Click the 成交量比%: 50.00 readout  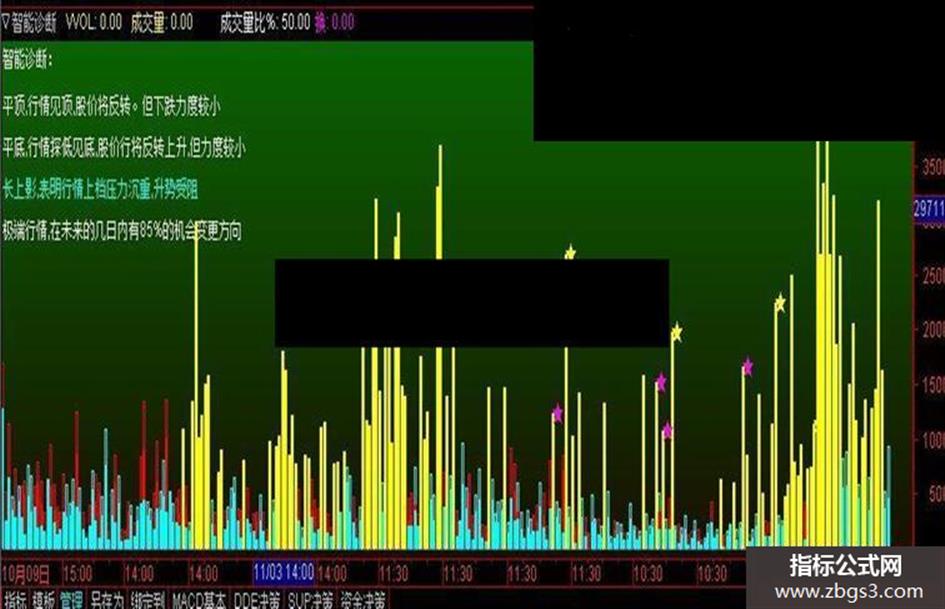265,23
